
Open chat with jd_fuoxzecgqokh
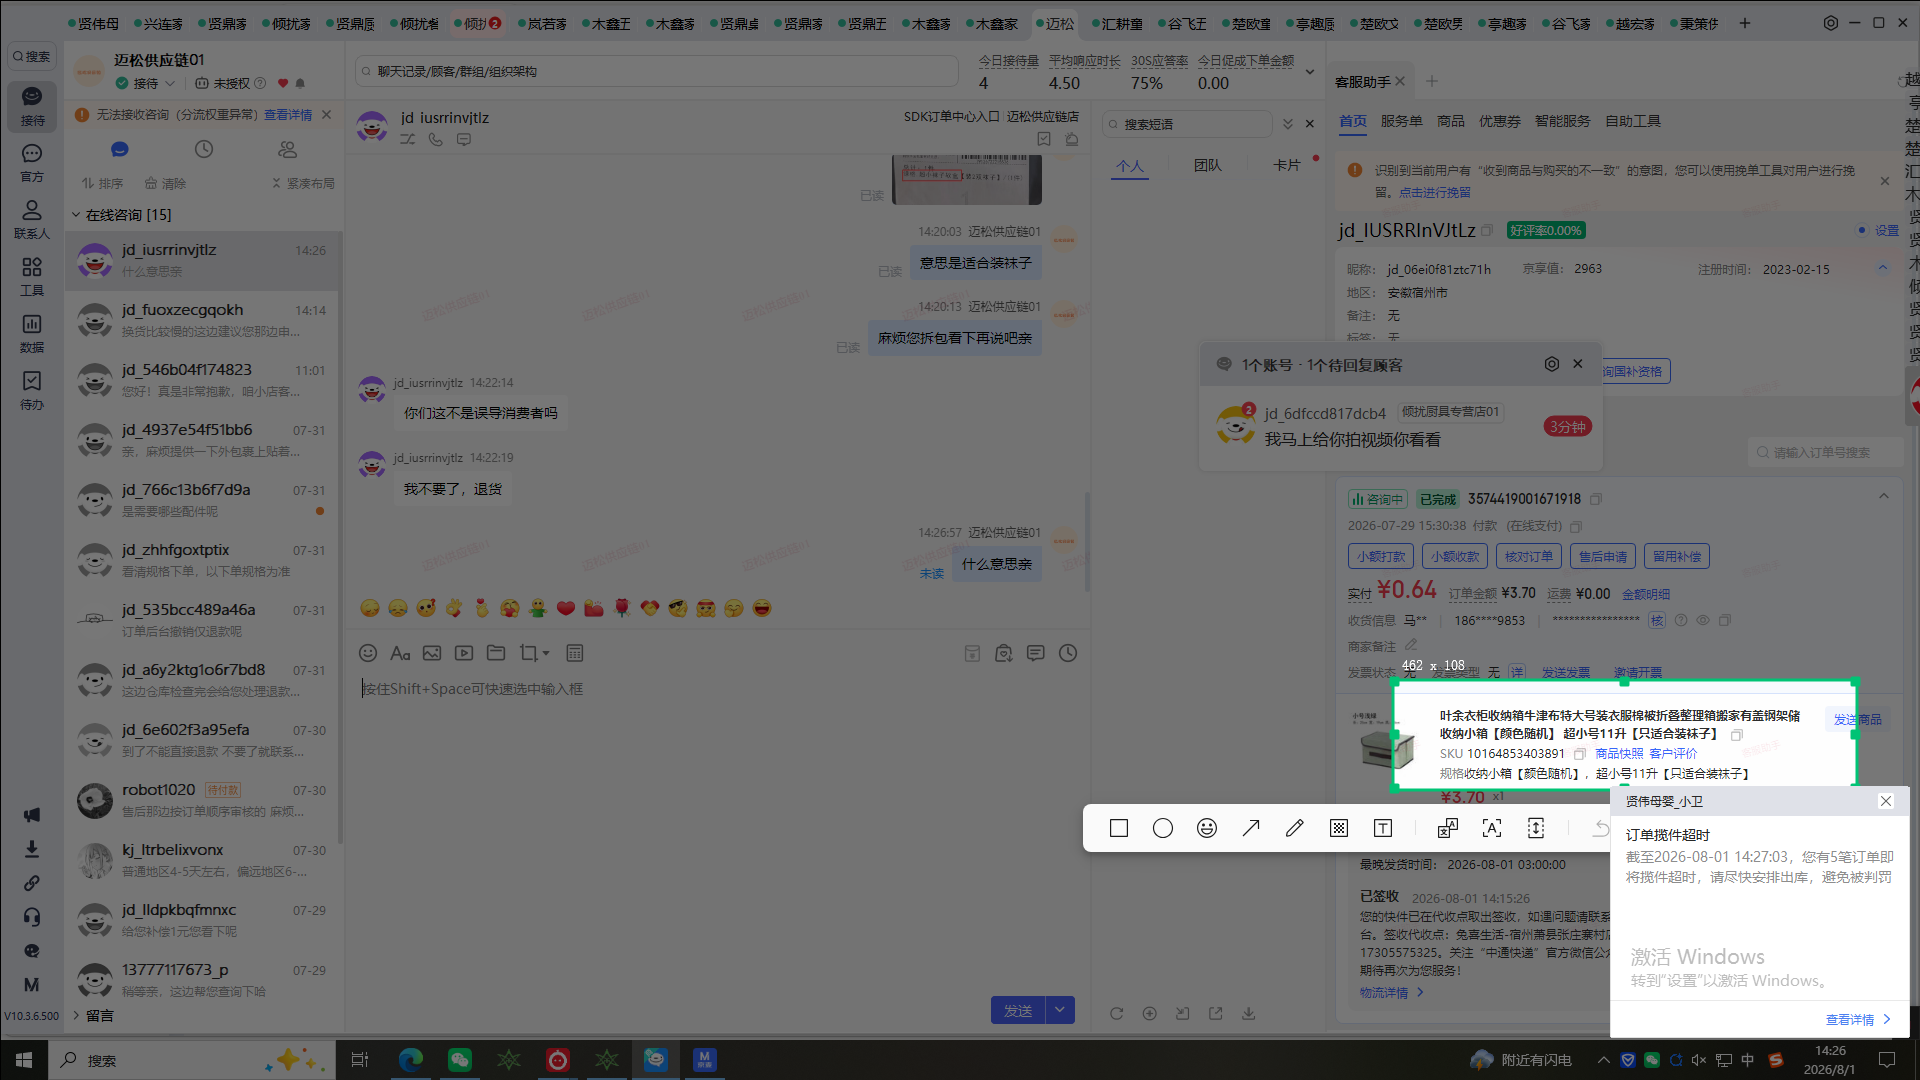[x=203, y=320]
